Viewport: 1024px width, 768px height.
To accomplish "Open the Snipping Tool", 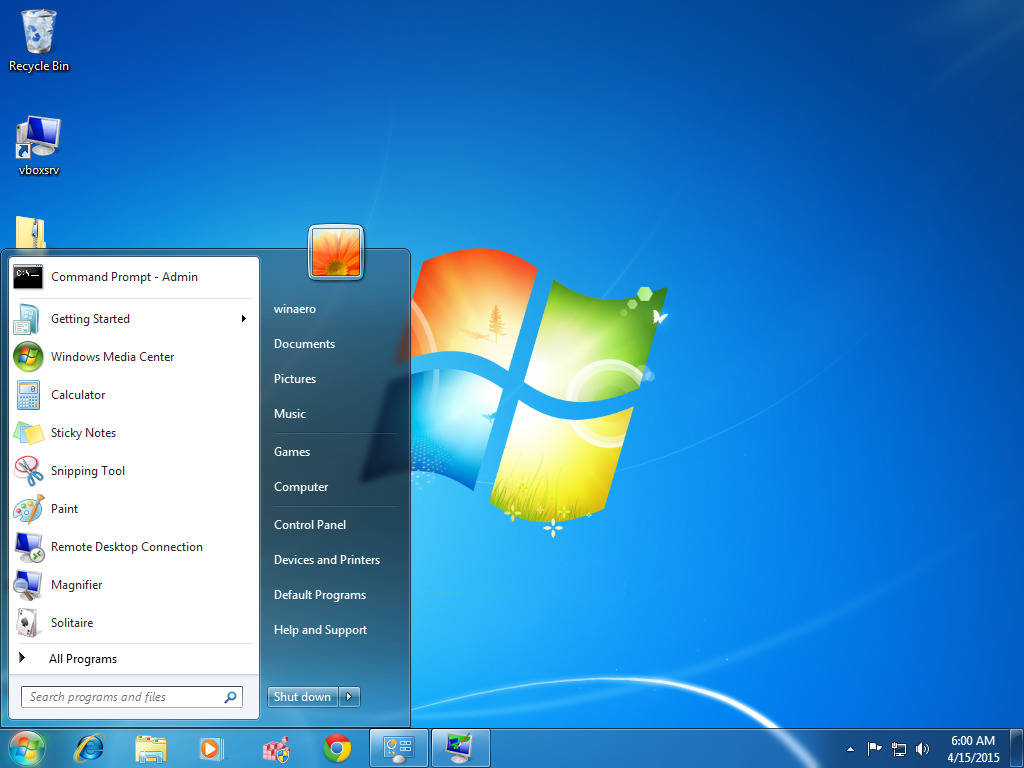I will click(x=88, y=470).
